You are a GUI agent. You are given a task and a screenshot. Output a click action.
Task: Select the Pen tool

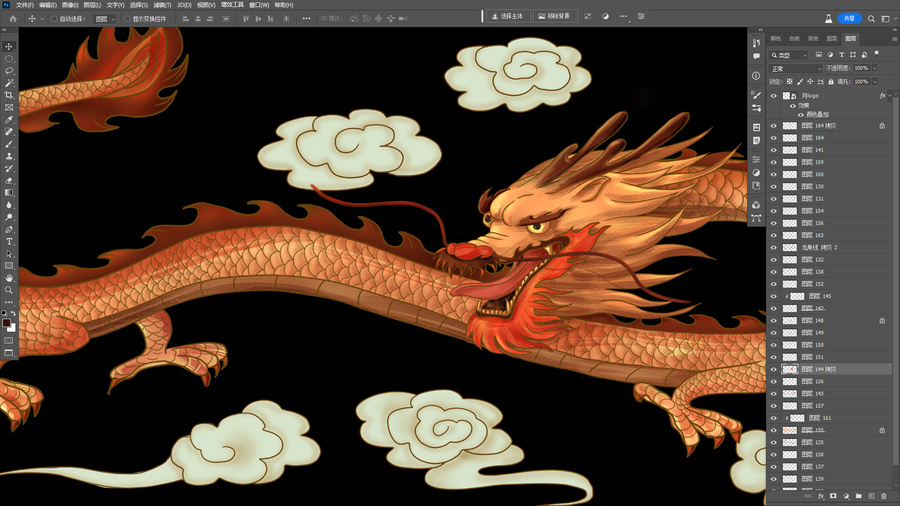pos(9,229)
